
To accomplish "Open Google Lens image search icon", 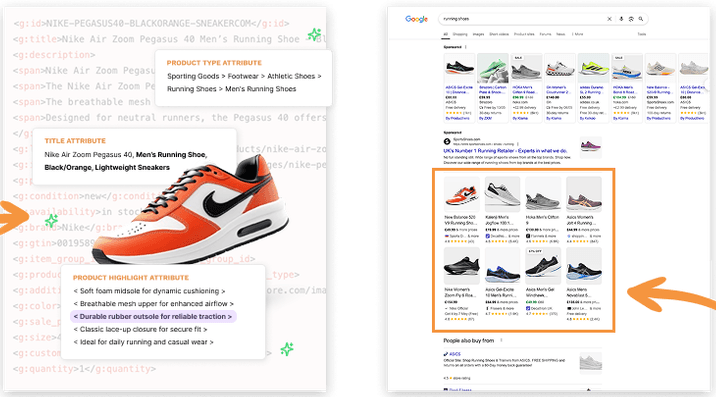I will (631, 19).
